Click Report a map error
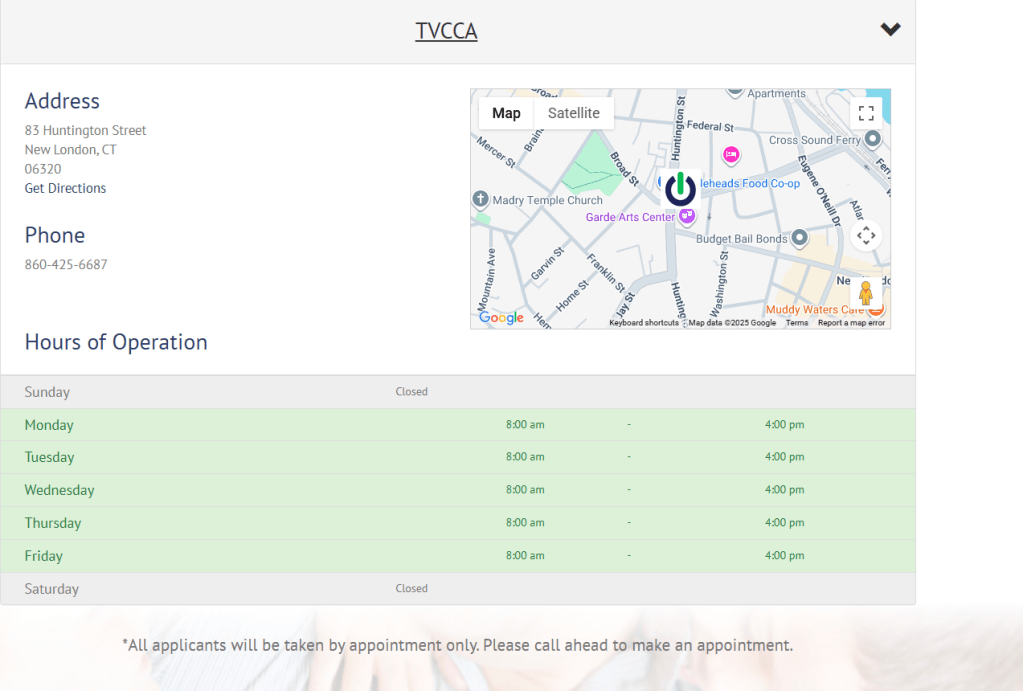This screenshot has width=1023, height=691. tap(851, 323)
